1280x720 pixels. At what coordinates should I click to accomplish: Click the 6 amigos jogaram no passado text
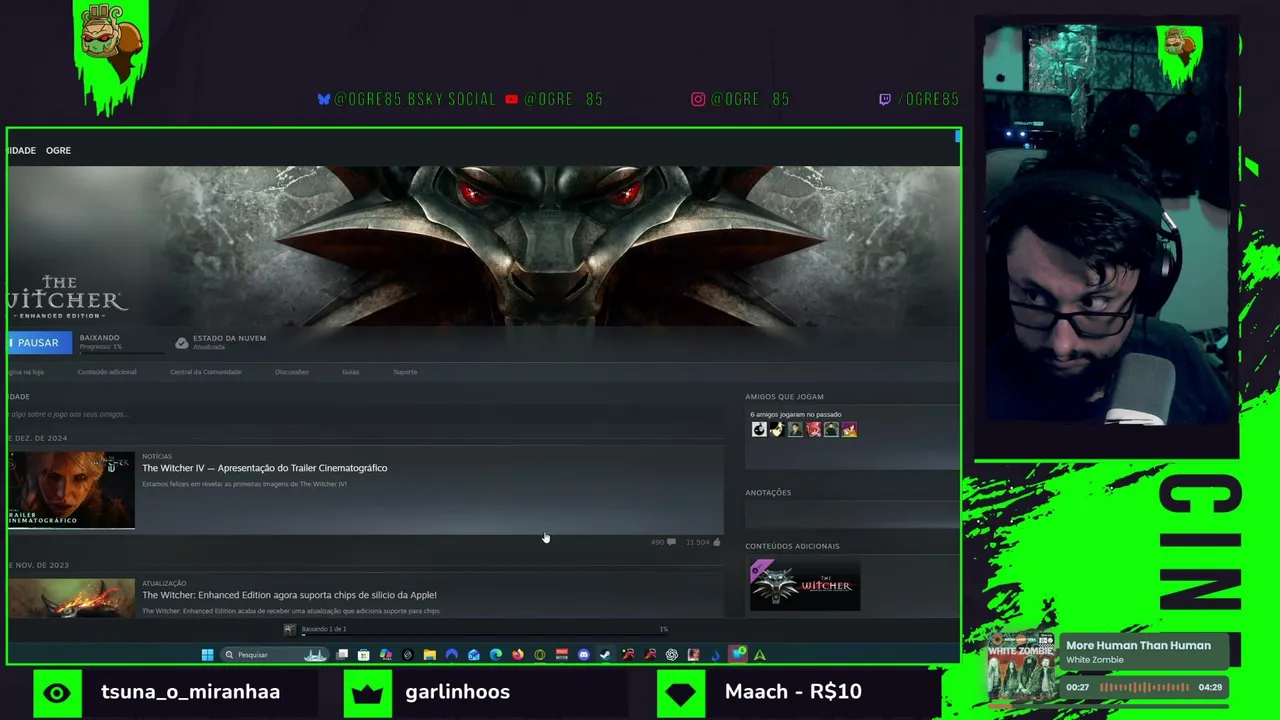[796, 414]
